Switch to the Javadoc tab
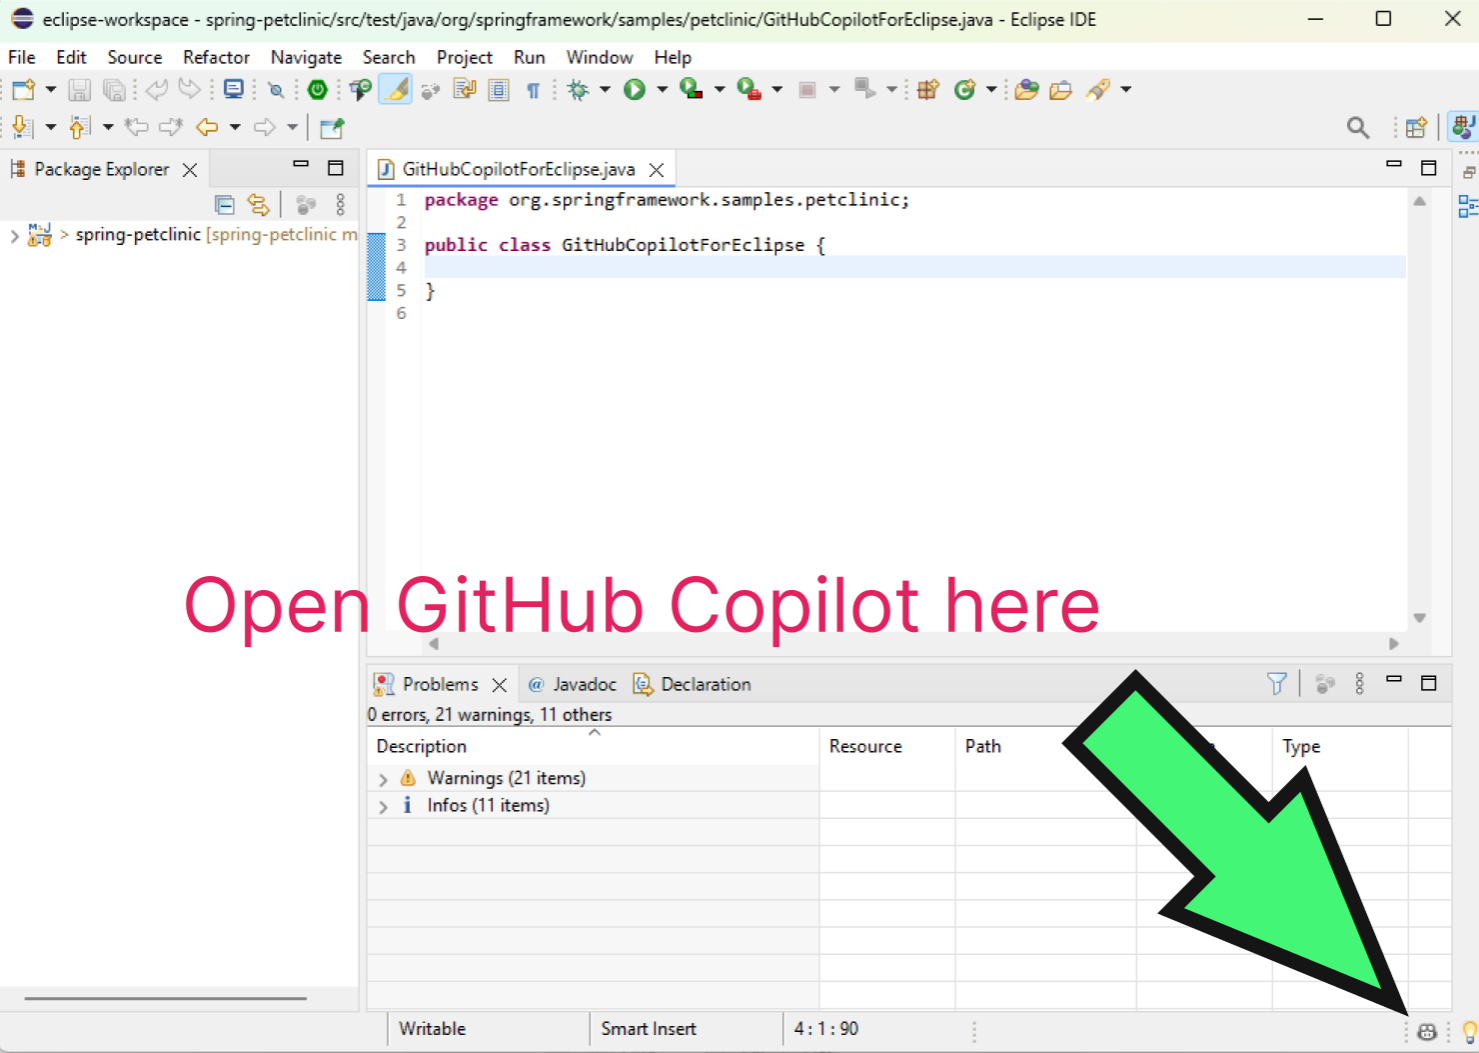 click(x=584, y=683)
